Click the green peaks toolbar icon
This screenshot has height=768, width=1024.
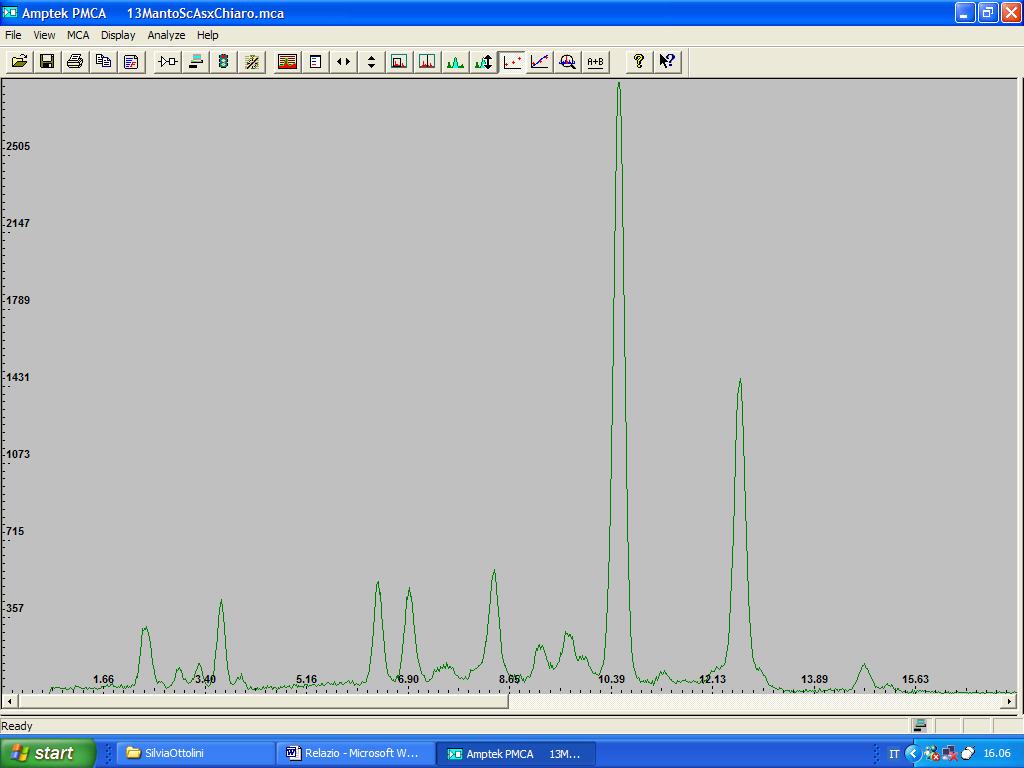click(x=455, y=61)
